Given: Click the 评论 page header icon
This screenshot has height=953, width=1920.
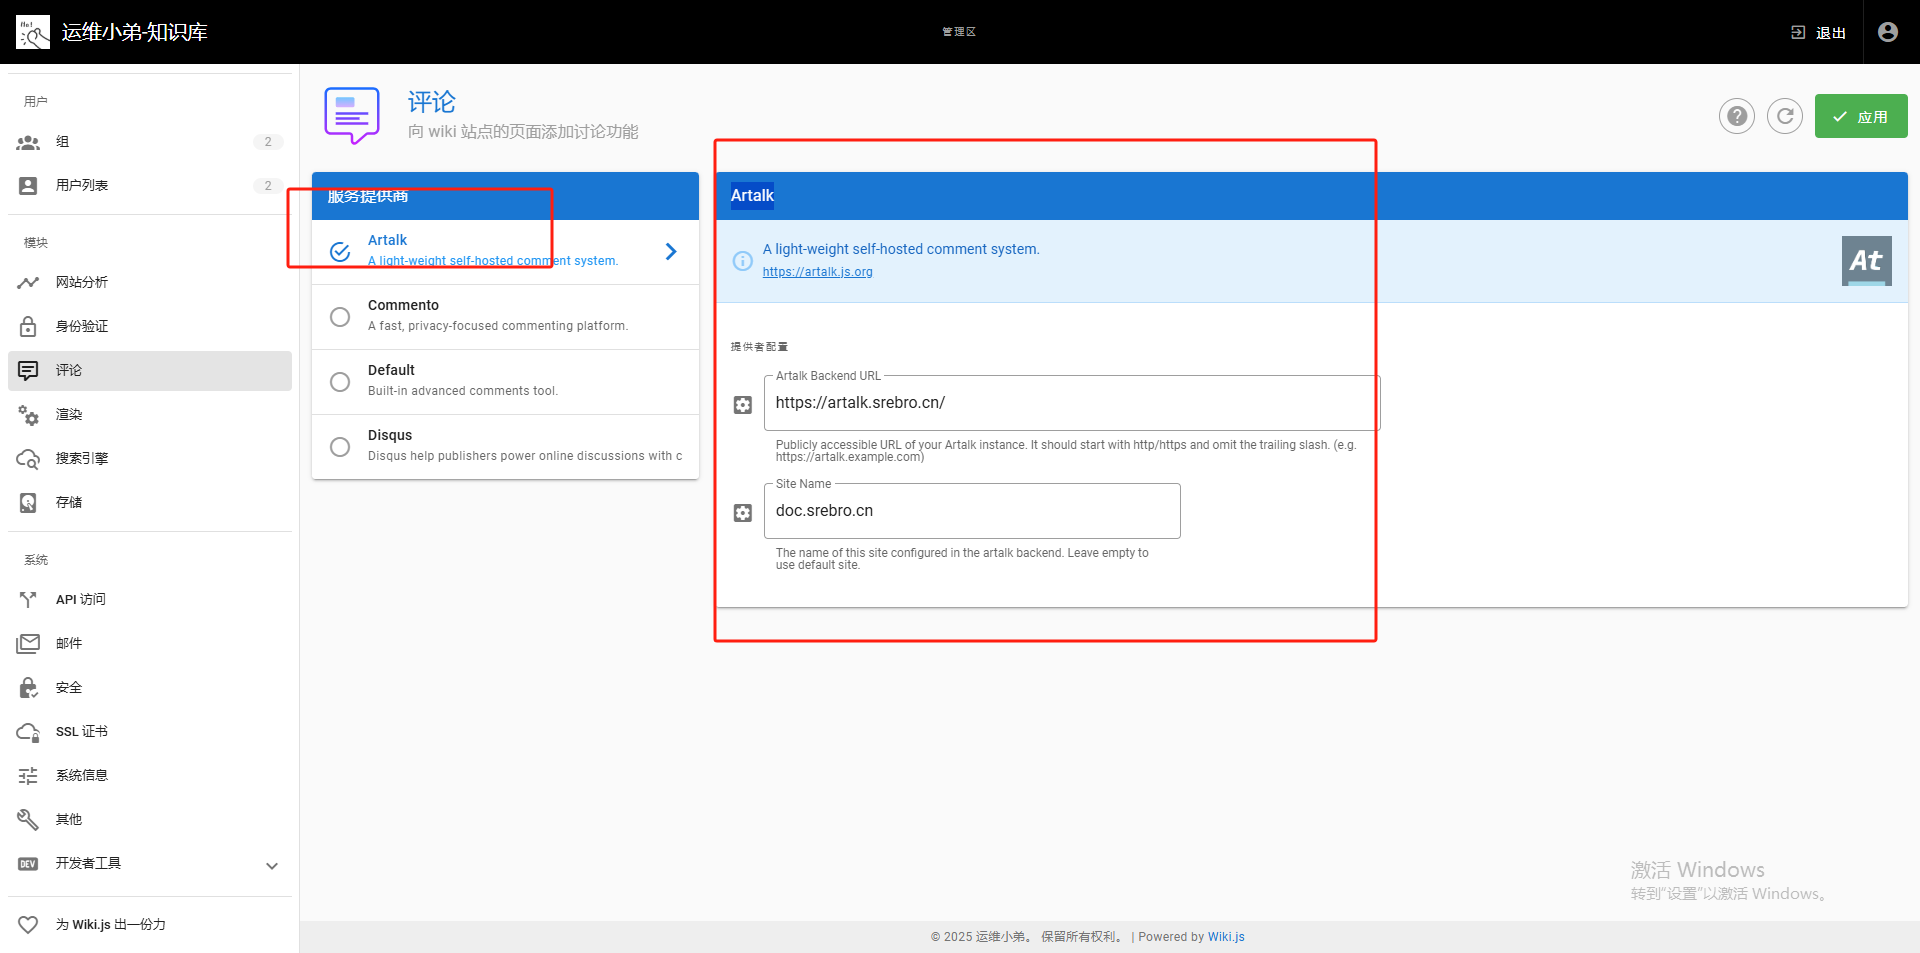Looking at the screenshot, I should (x=352, y=115).
